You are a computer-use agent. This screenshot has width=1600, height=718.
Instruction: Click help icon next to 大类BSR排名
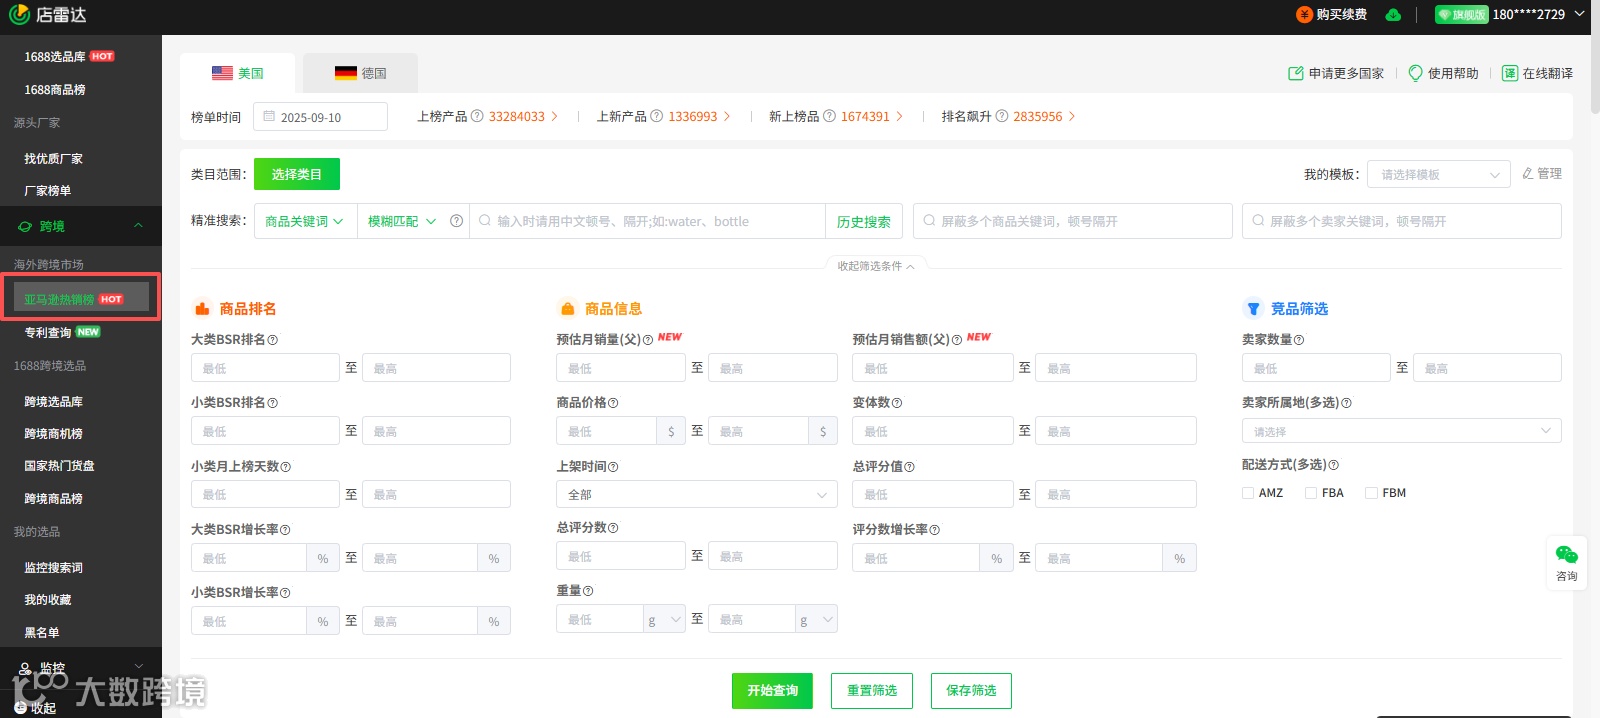pyautogui.click(x=273, y=340)
